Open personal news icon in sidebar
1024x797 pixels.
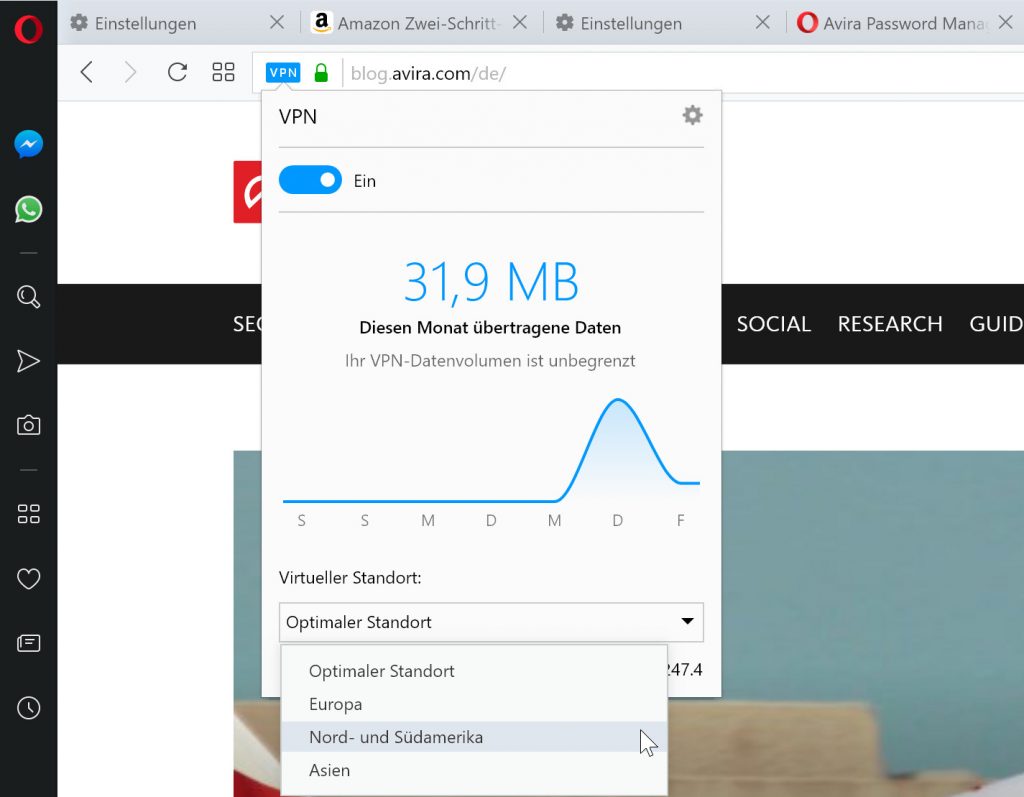point(29,643)
